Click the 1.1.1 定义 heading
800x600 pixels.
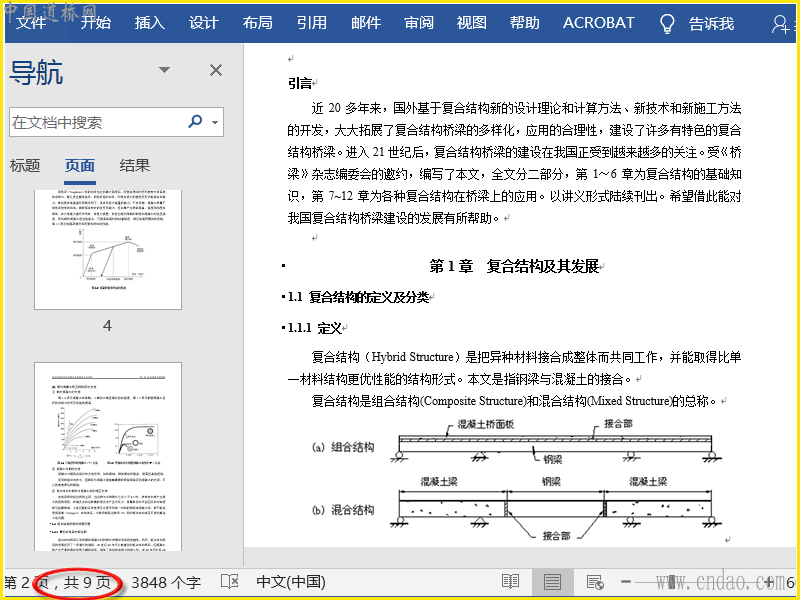(x=314, y=328)
